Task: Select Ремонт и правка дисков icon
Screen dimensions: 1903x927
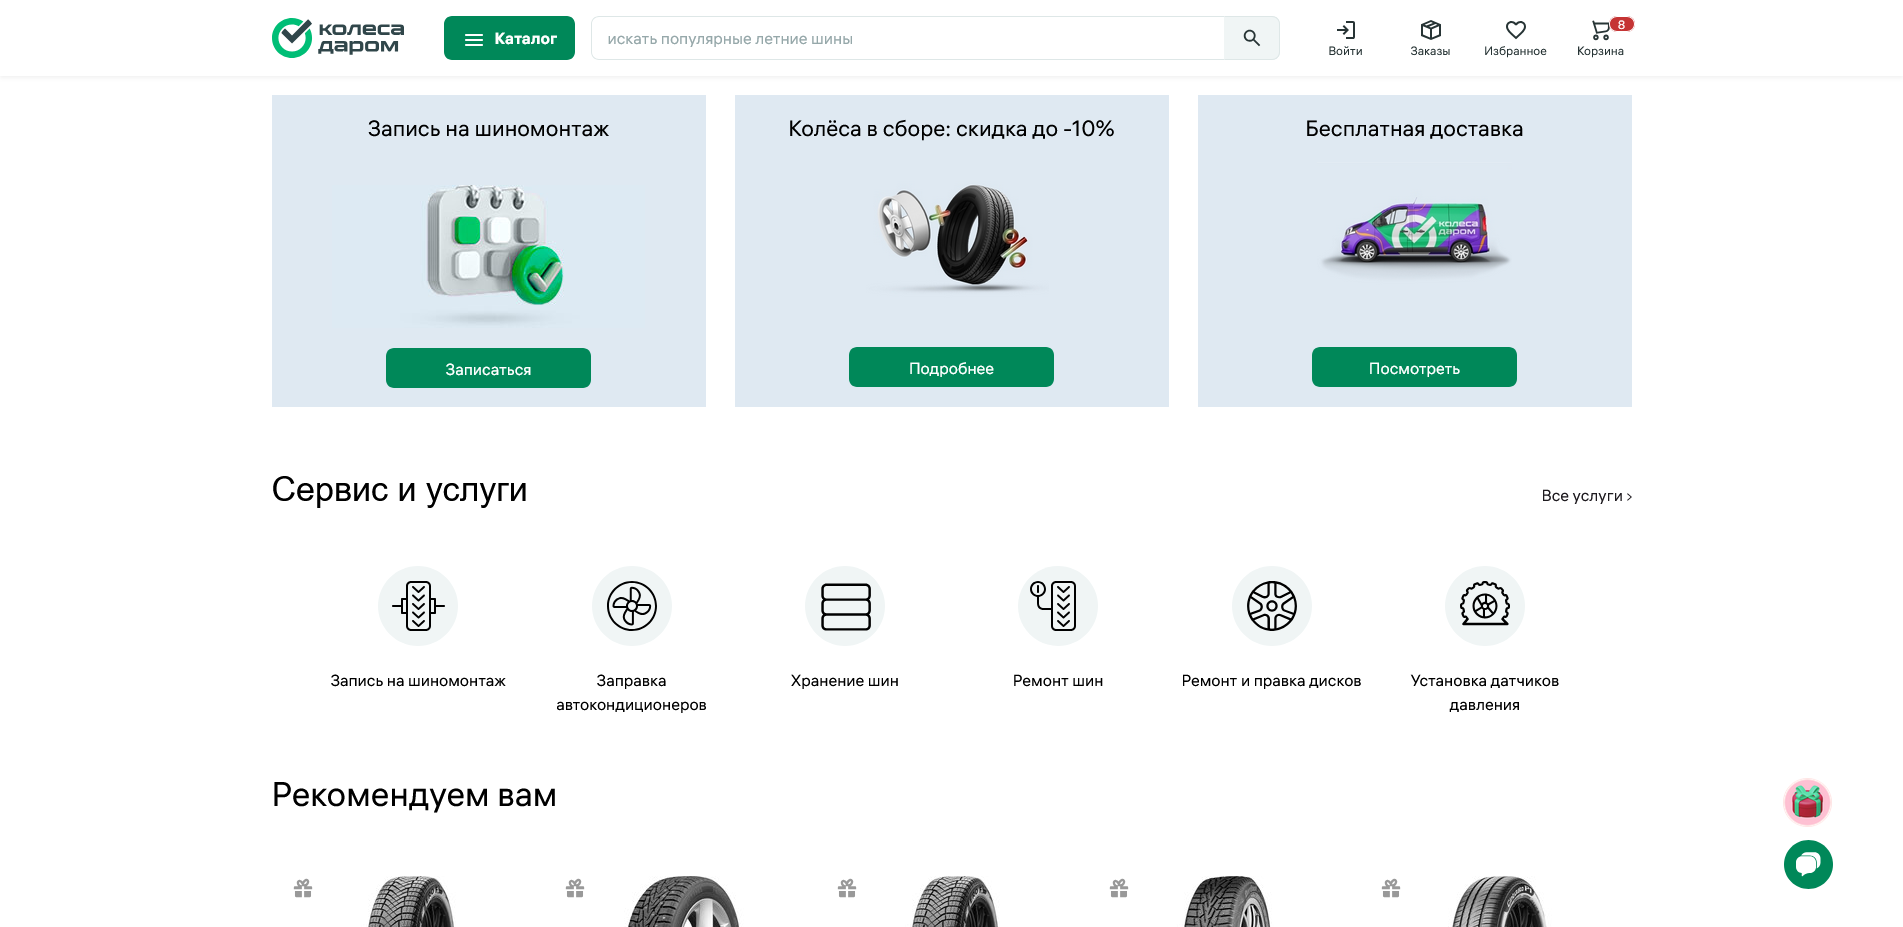Action: [x=1272, y=606]
